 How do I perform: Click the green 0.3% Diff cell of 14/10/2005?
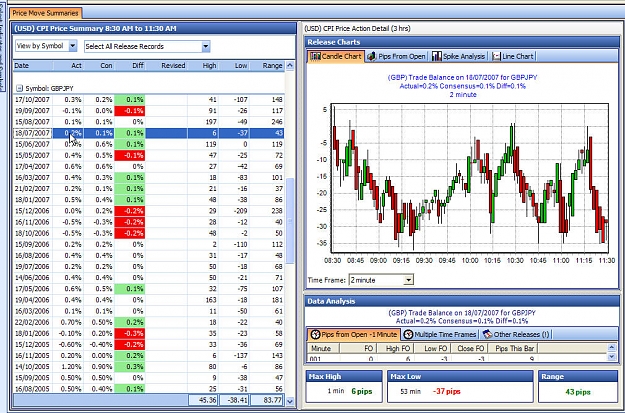point(130,367)
